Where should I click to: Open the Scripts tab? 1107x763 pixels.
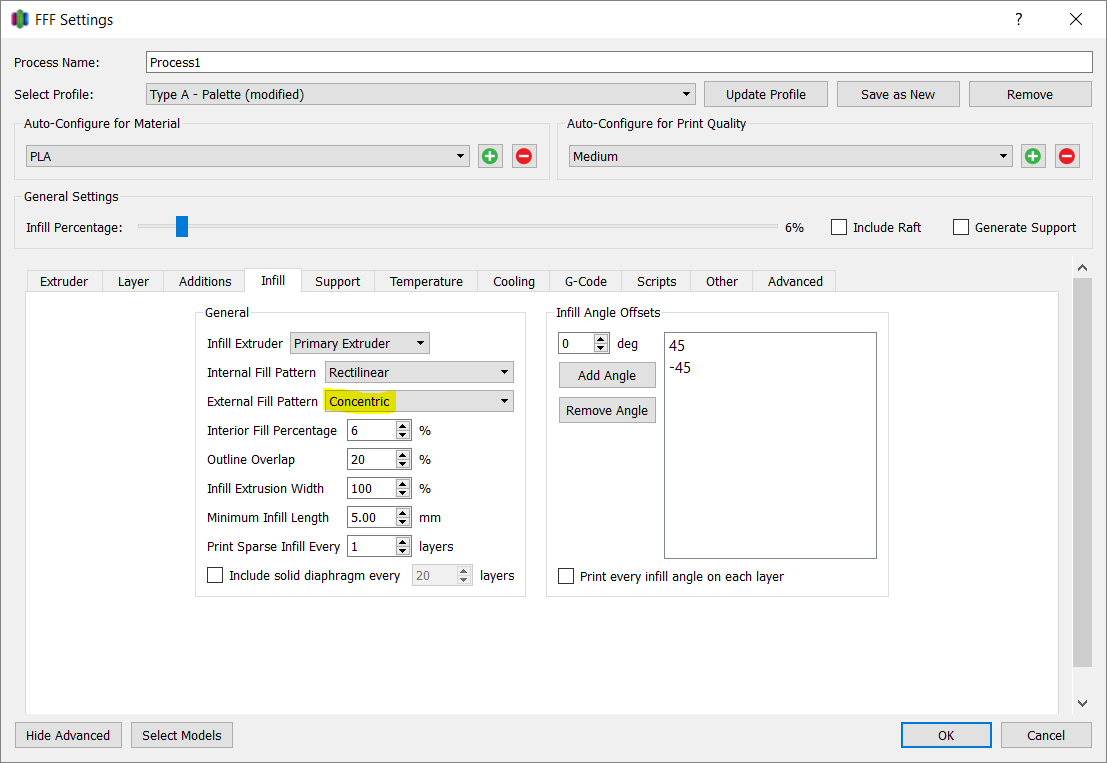click(x=657, y=281)
